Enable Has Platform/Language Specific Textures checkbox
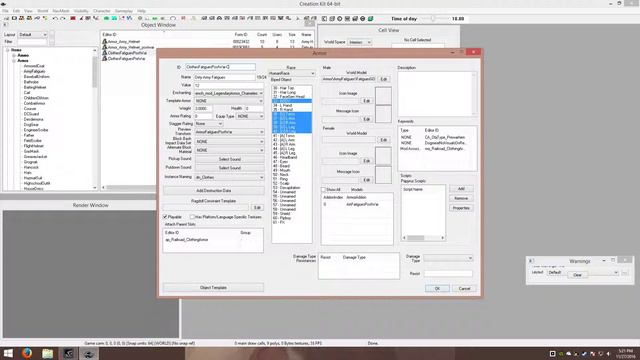The image size is (640, 360). (x=192, y=217)
